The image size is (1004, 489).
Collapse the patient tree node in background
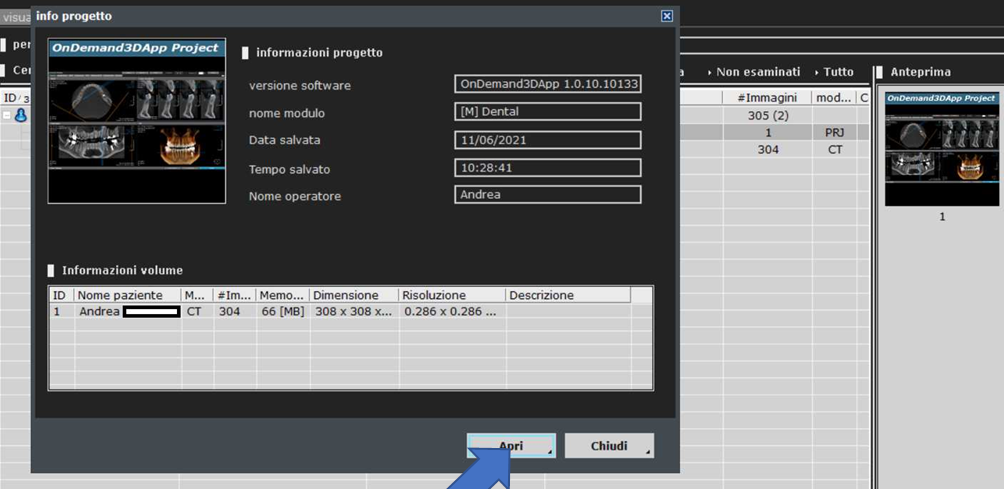(x=6, y=116)
